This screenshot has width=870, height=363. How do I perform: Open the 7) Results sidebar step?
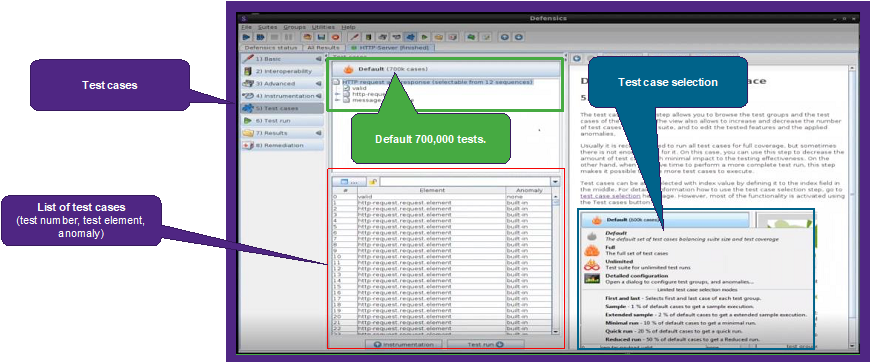click(x=282, y=133)
